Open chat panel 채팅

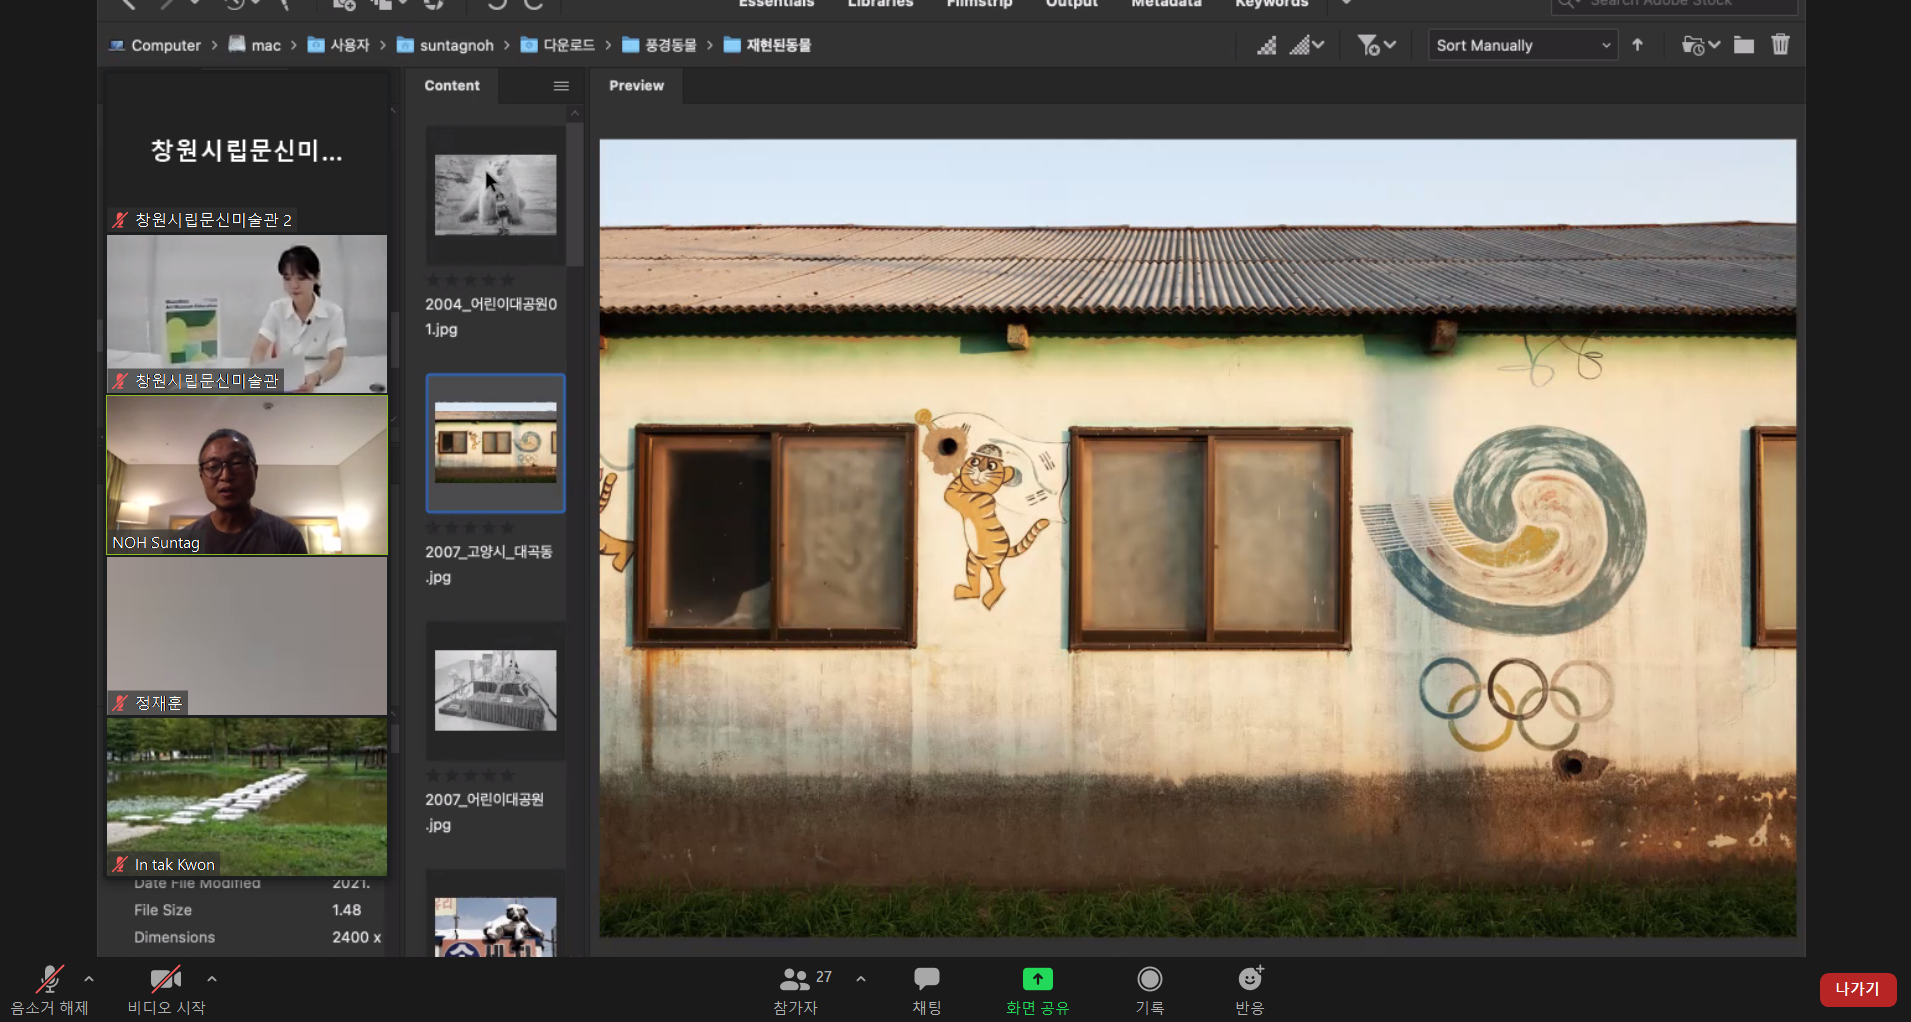927,990
